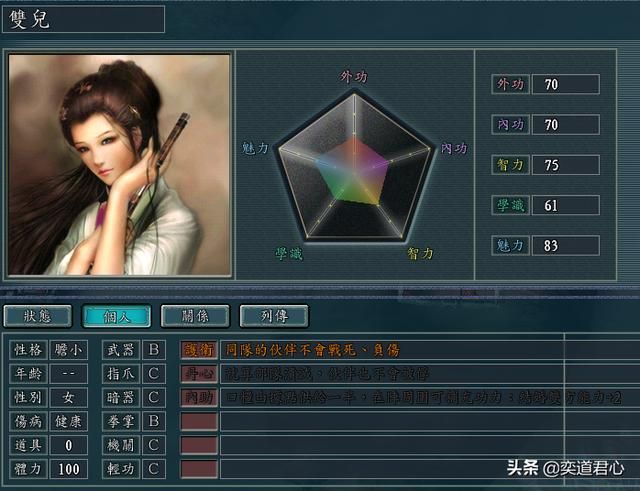Screen dimensions: 640x491
Task: Click the empty skill slot in the 機關 row
Action: (x=199, y=445)
